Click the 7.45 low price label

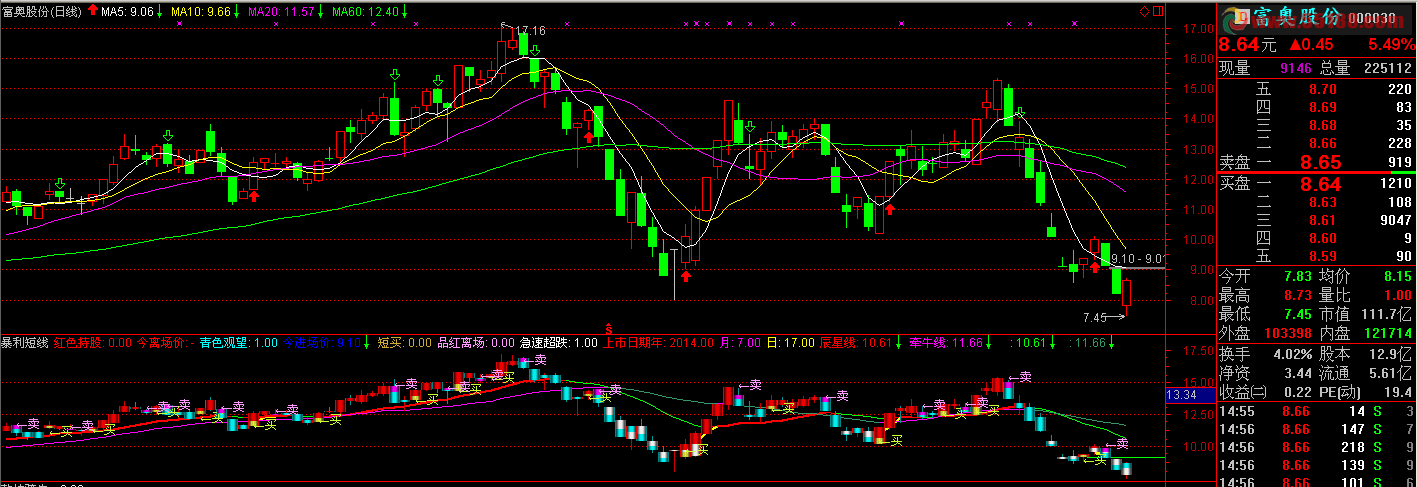[x=1096, y=318]
